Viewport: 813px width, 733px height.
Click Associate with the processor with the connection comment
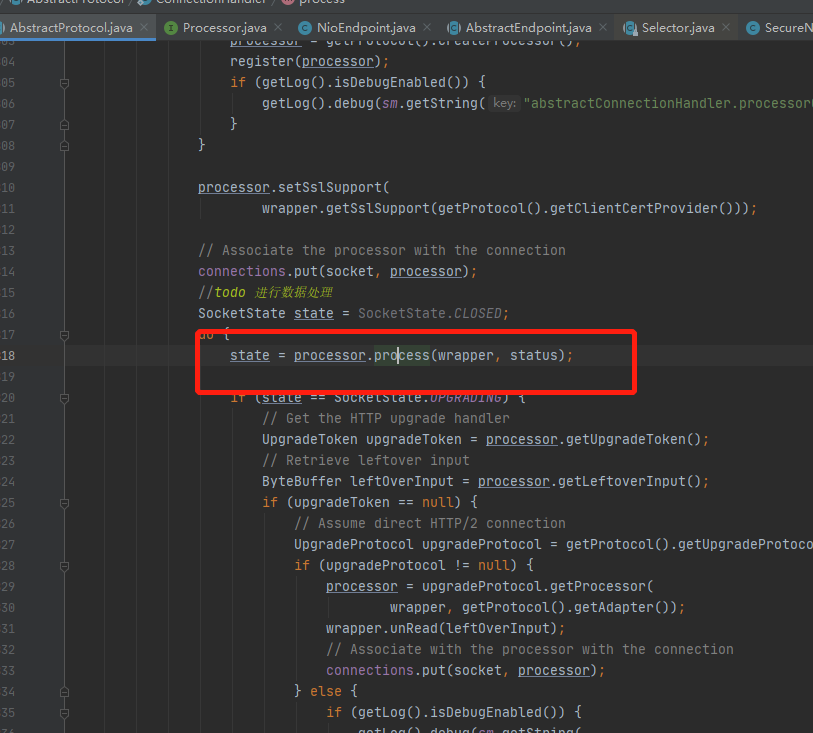(529, 649)
